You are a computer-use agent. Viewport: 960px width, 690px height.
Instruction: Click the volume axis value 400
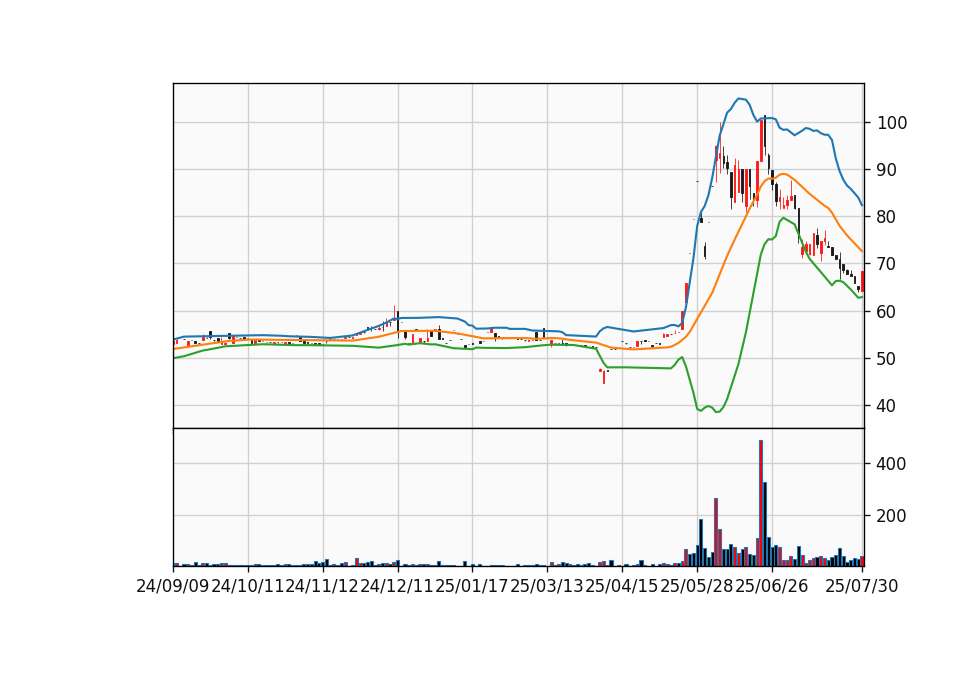pyautogui.click(x=892, y=464)
